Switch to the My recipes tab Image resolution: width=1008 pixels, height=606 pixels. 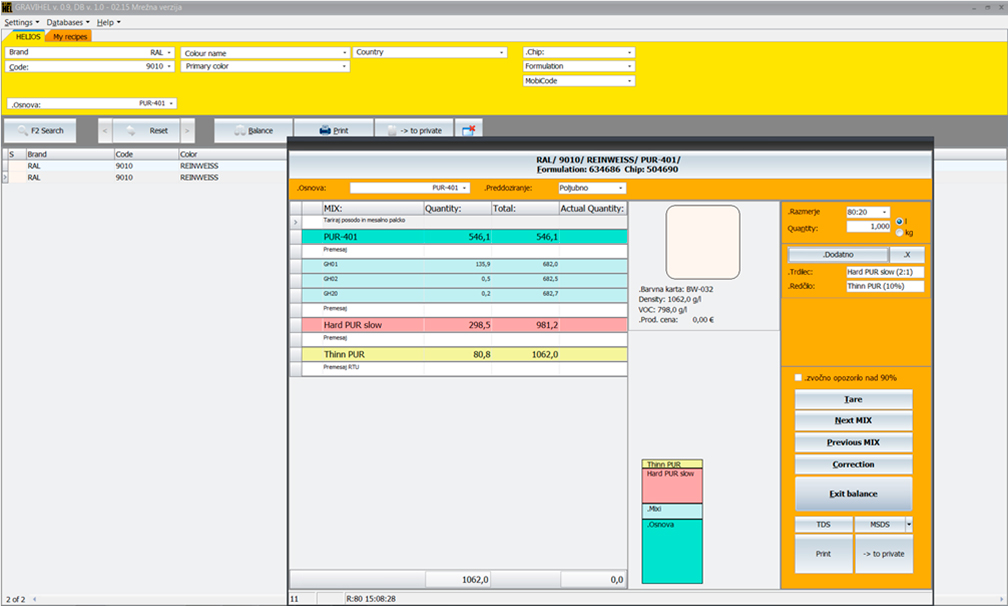click(69, 37)
